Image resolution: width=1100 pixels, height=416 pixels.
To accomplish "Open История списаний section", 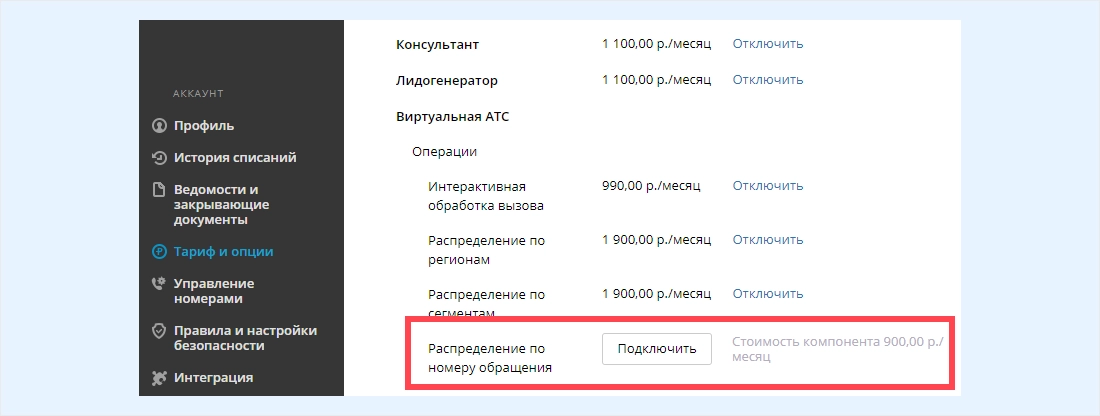I will coord(235,158).
